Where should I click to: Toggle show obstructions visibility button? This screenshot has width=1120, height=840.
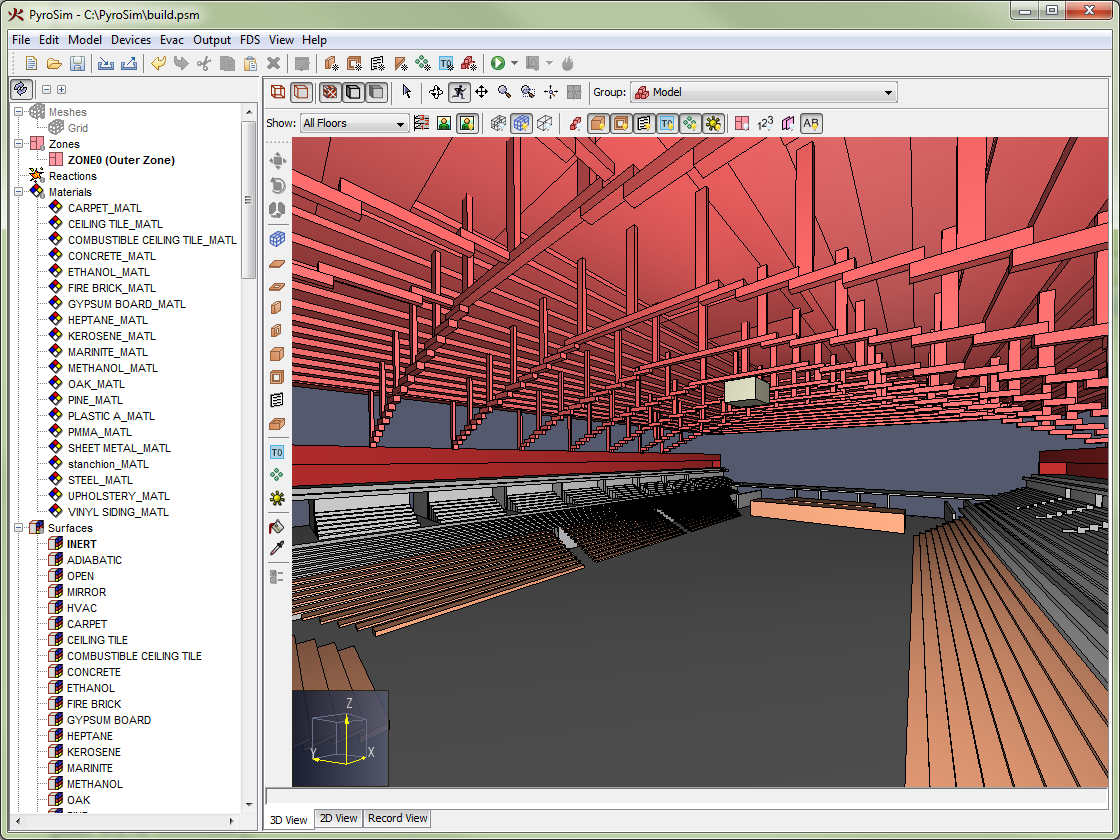tap(598, 123)
